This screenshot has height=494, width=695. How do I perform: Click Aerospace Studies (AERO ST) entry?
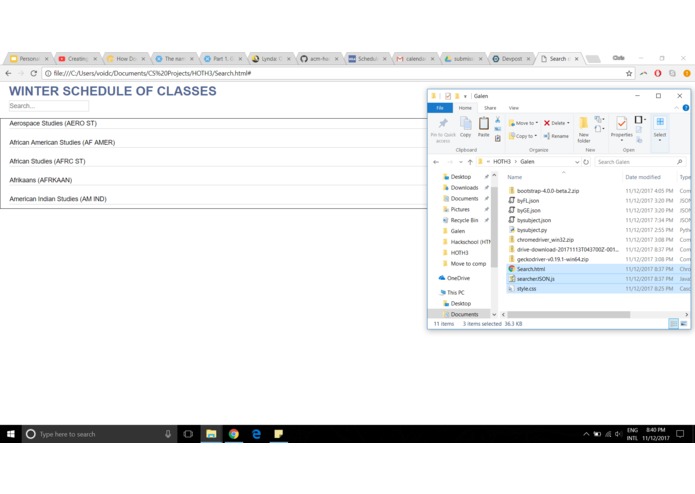click(x=53, y=124)
